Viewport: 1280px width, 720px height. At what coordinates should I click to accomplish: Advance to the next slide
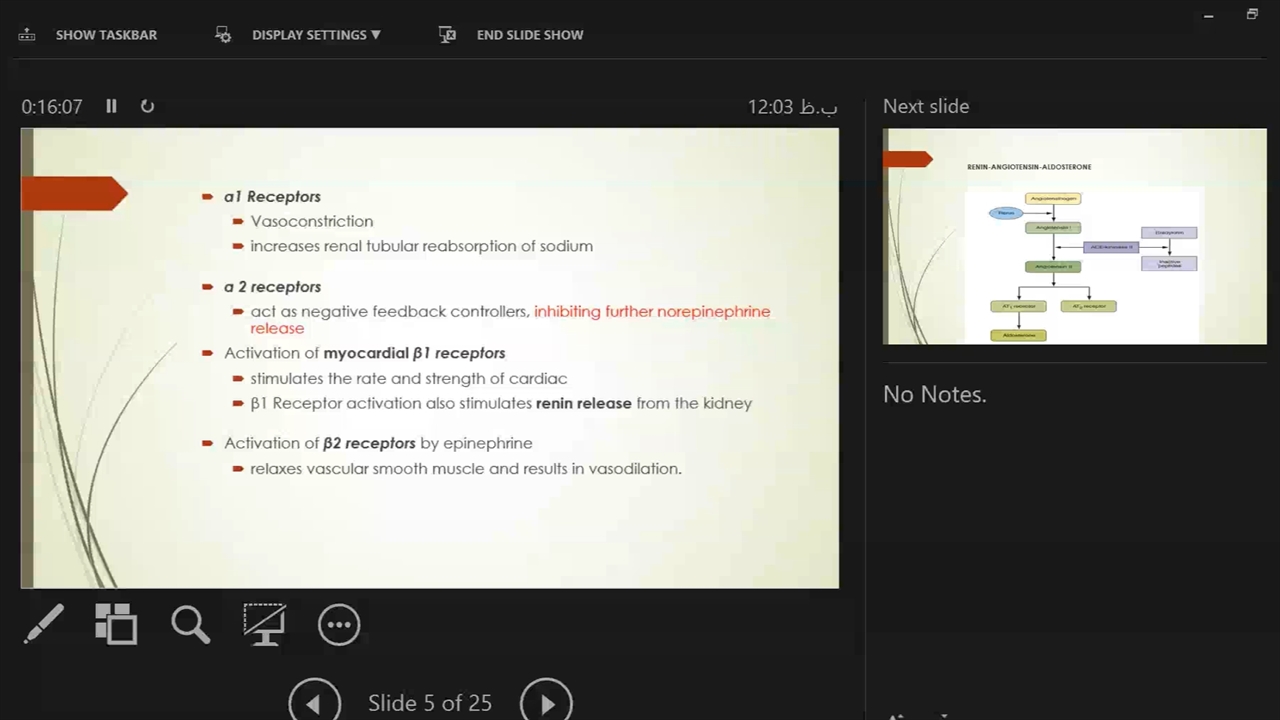coord(546,703)
